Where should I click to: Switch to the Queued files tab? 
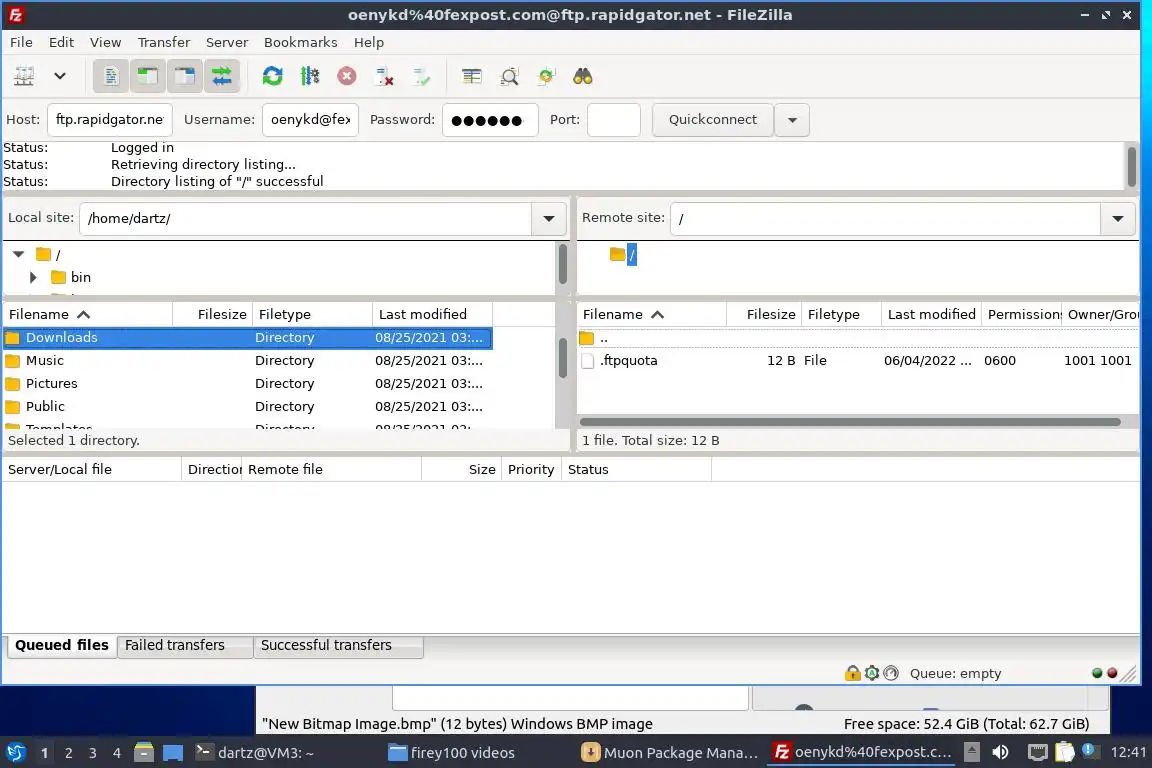point(62,645)
